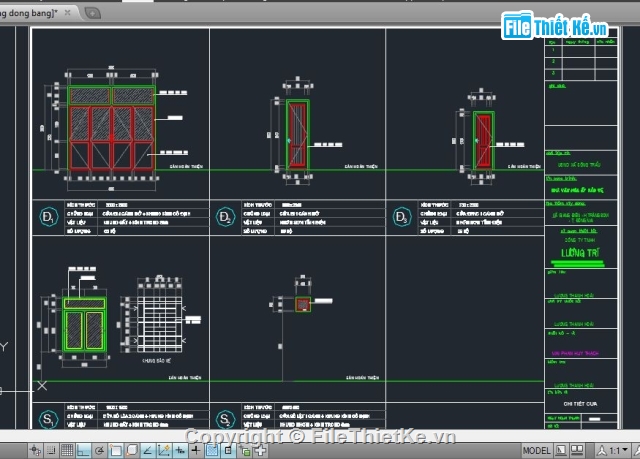This screenshot has height=459, width=640.
Task: Open Quick View Layouts icon
Action: 561,450
